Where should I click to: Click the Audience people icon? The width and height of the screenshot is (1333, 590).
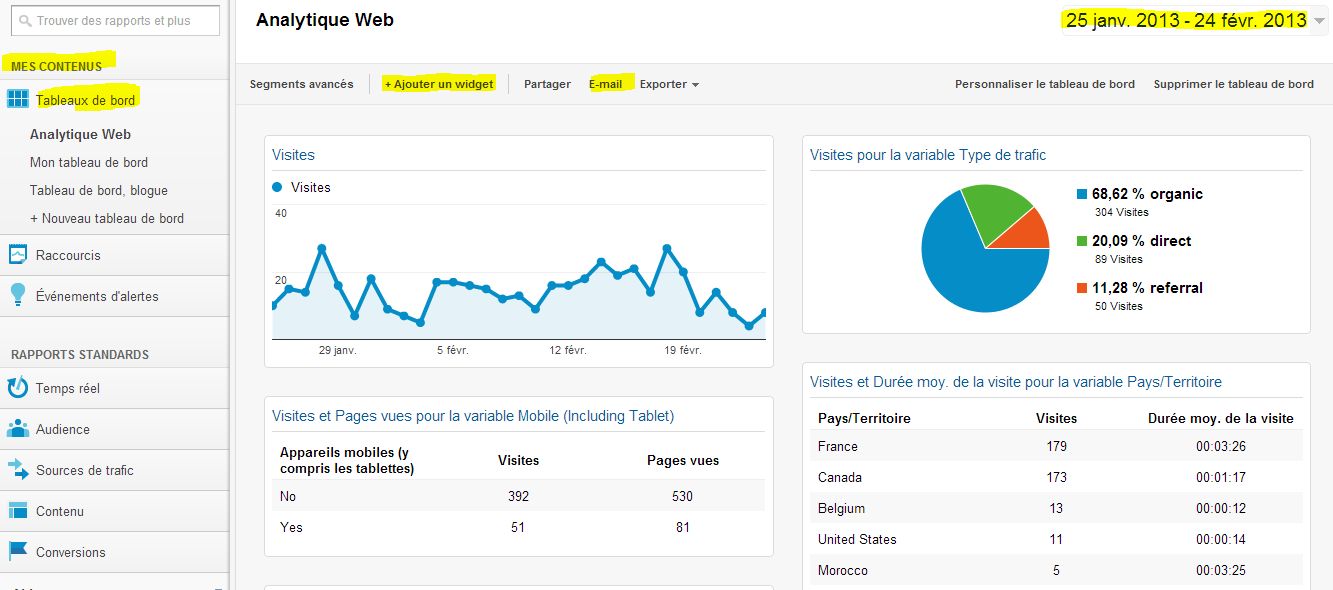point(17,429)
